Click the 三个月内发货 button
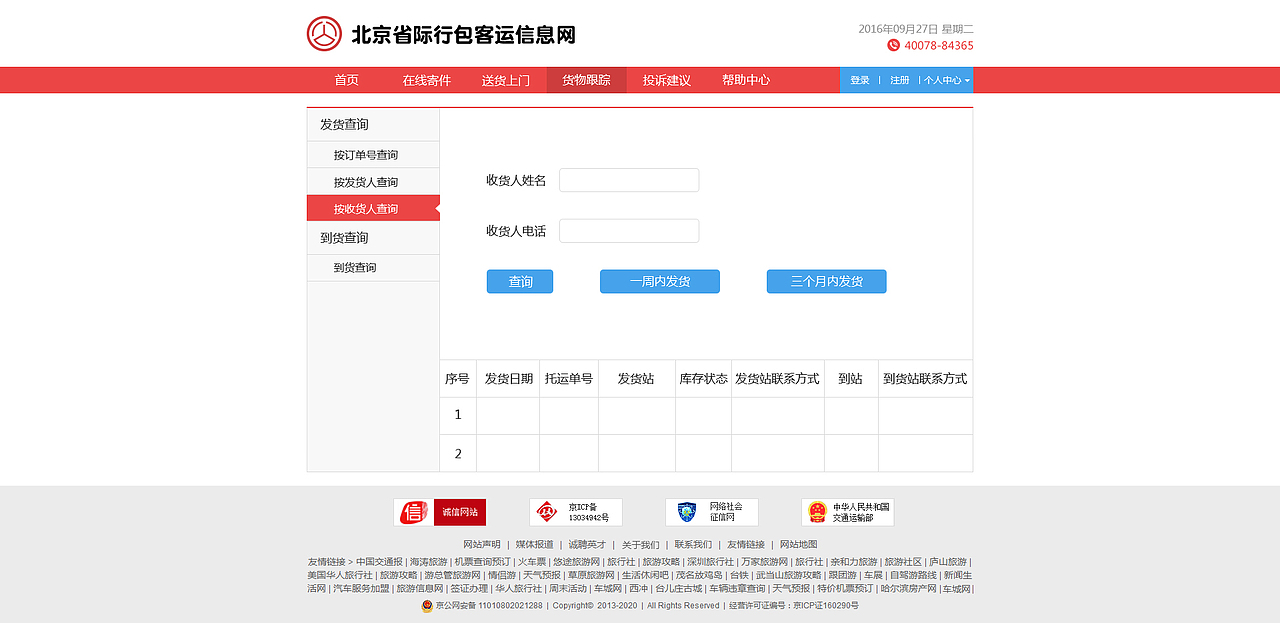 (826, 281)
